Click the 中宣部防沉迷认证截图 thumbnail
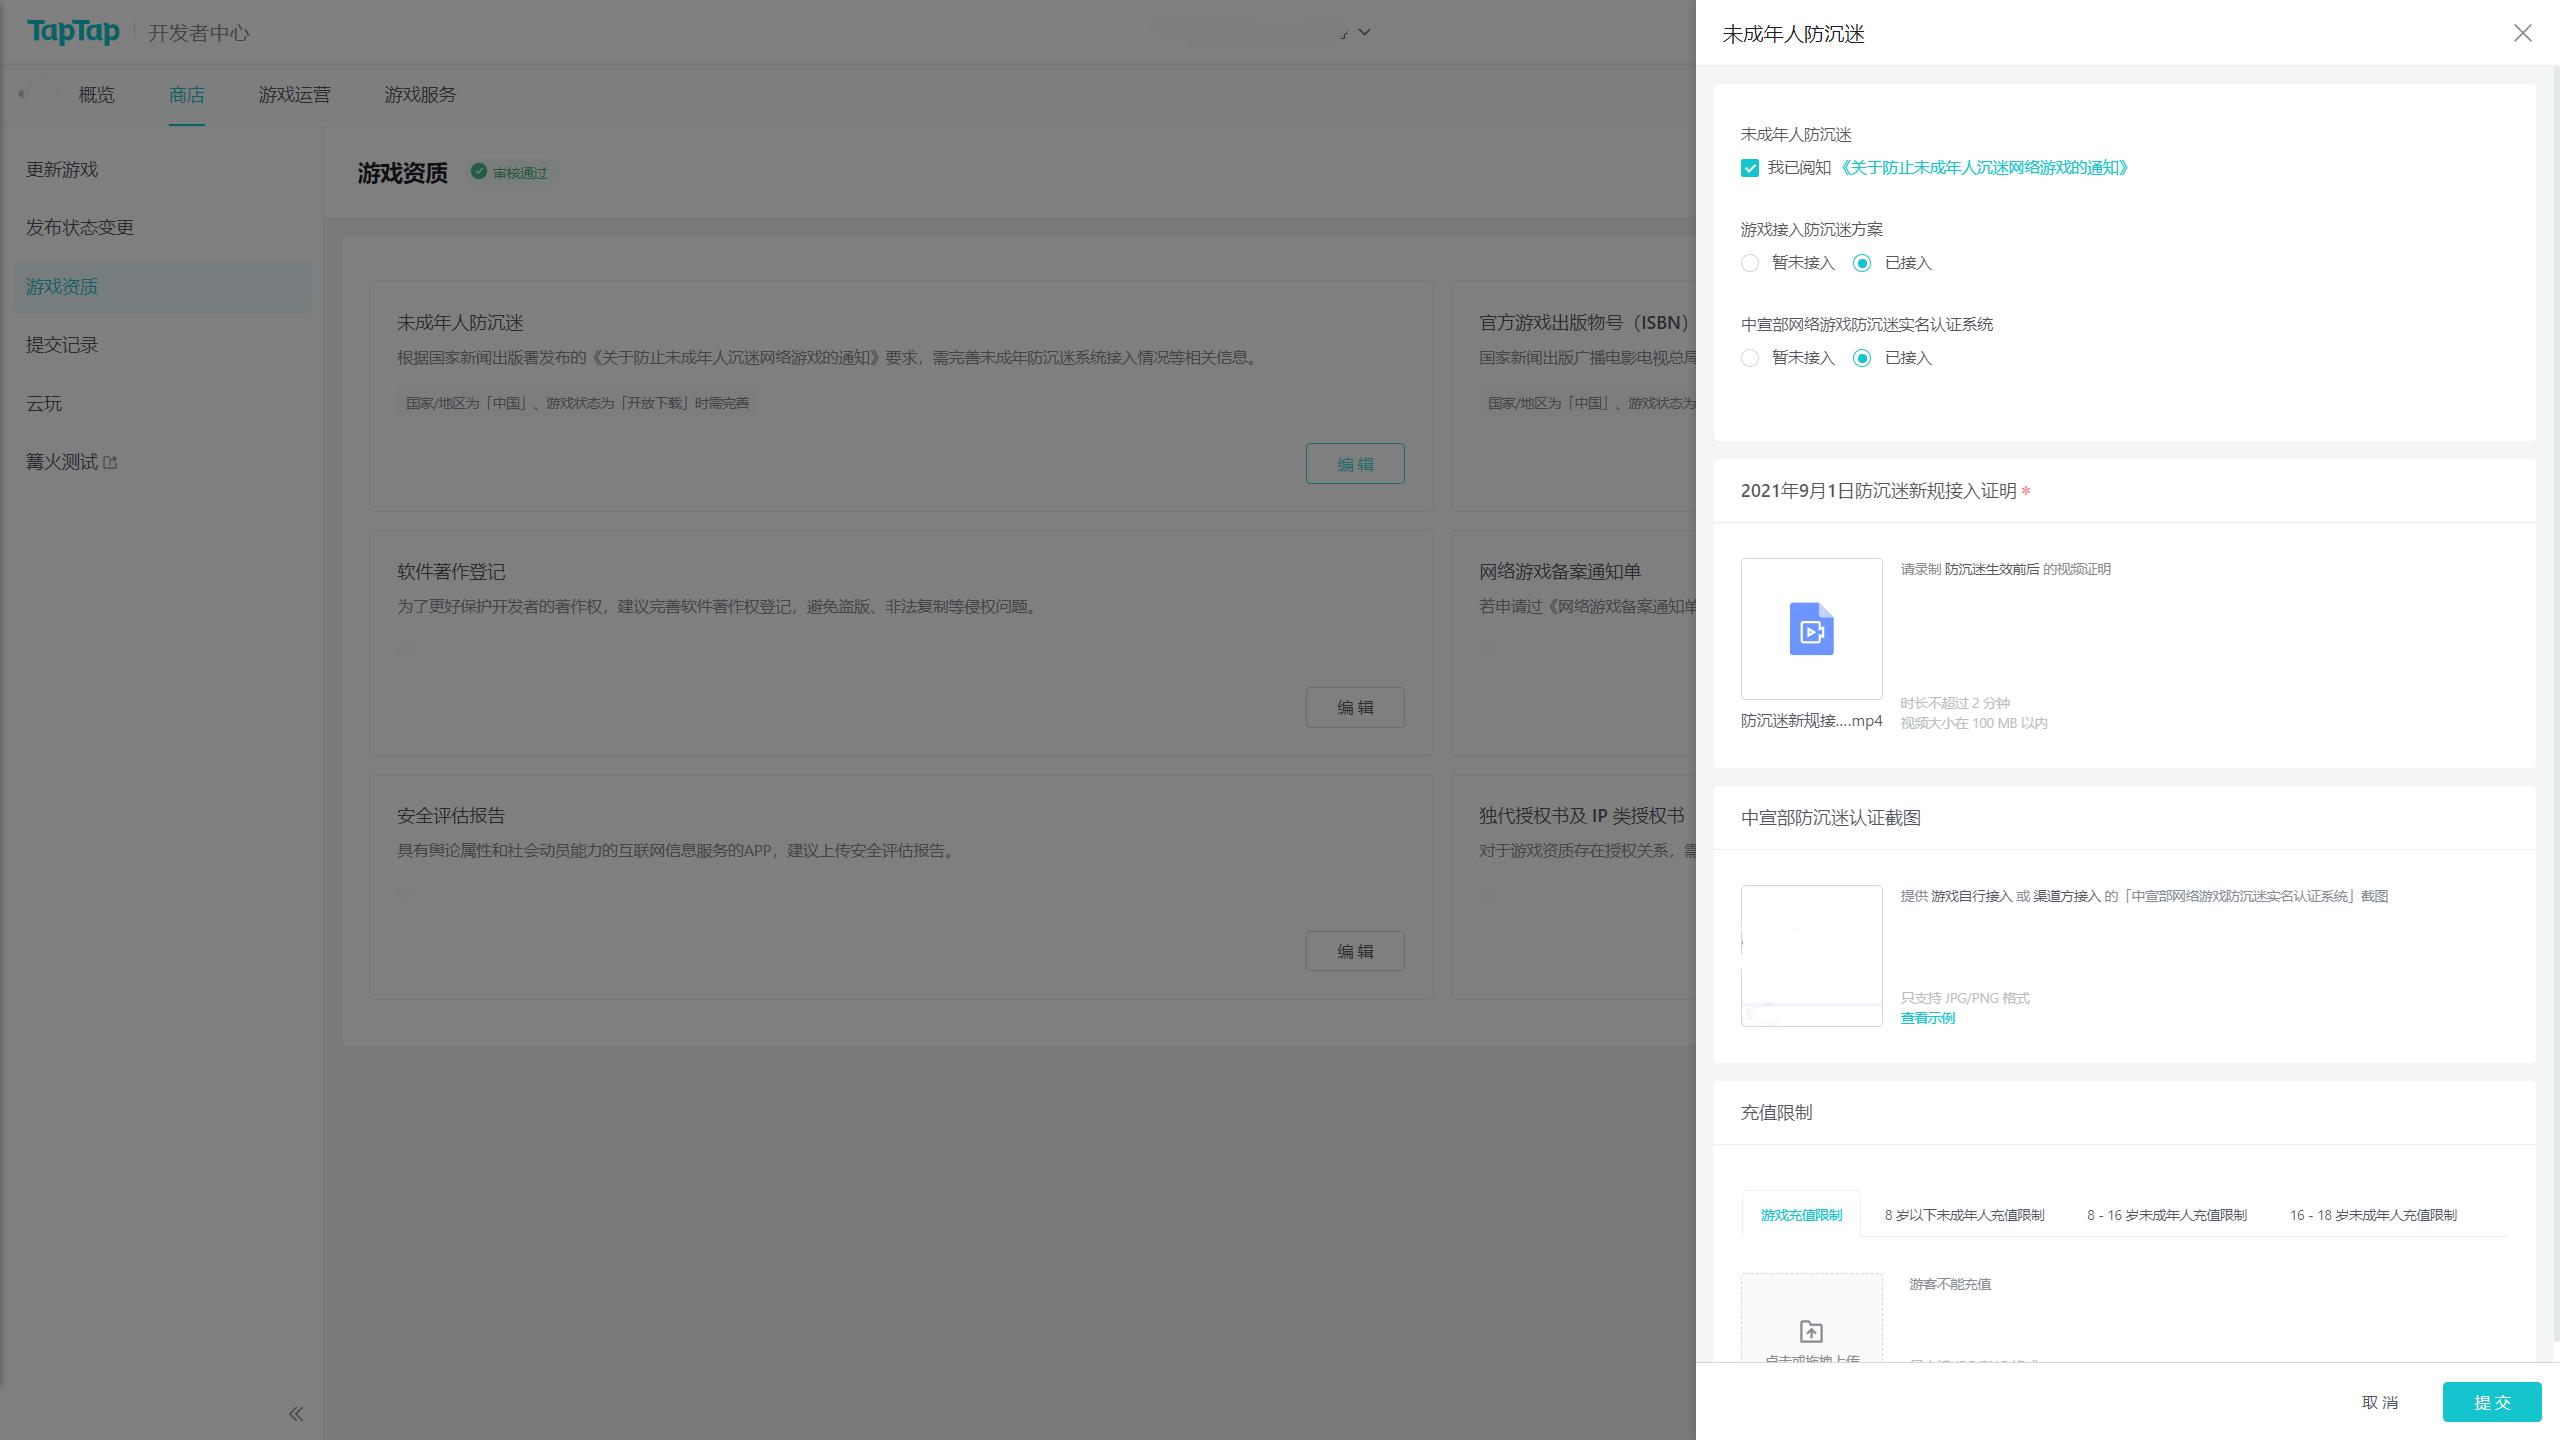The image size is (2560, 1440). 1811,955
